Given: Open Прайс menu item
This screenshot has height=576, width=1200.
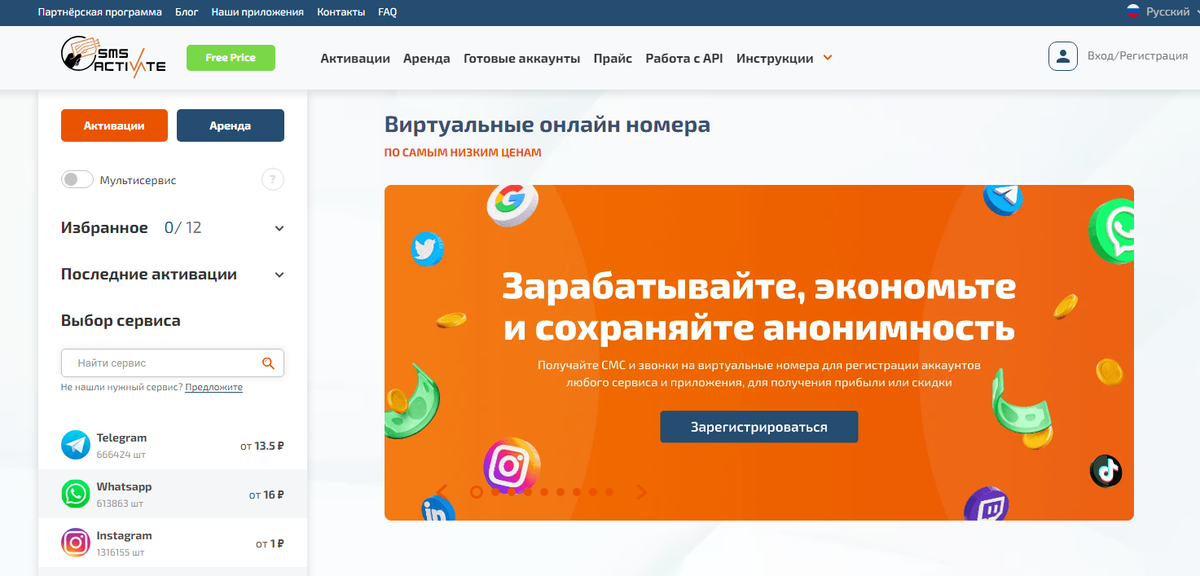Looking at the screenshot, I should pyautogui.click(x=613, y=58).
